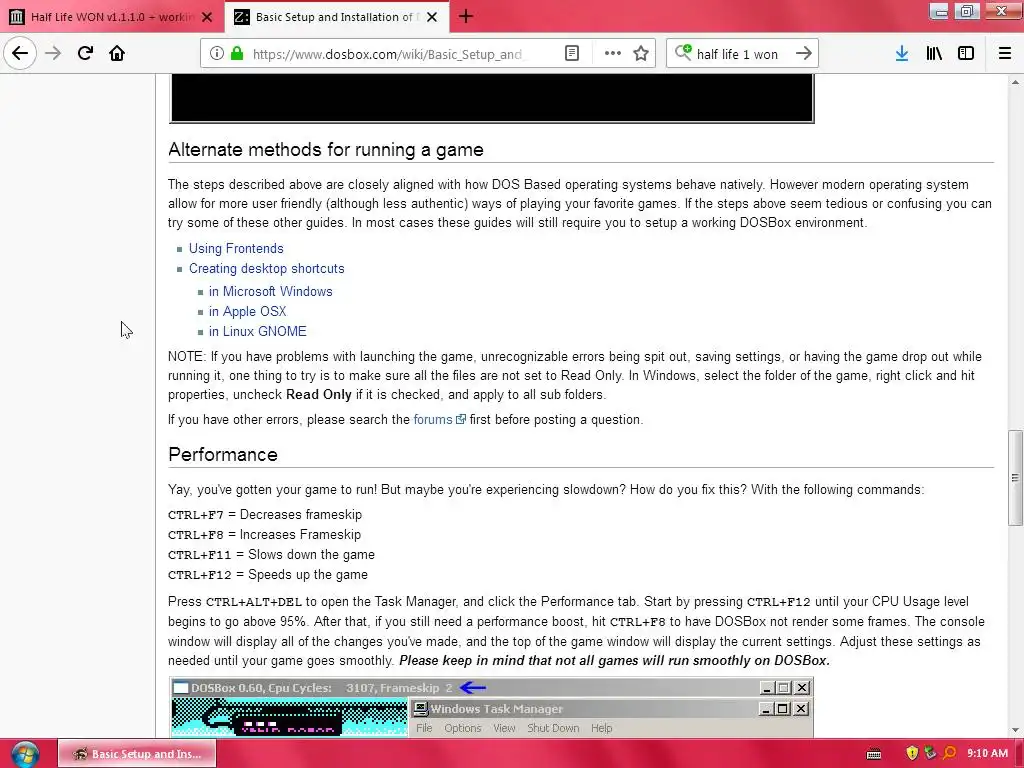1024x768 pixels.
Task: Reload the current page
Action: [85, 53]
